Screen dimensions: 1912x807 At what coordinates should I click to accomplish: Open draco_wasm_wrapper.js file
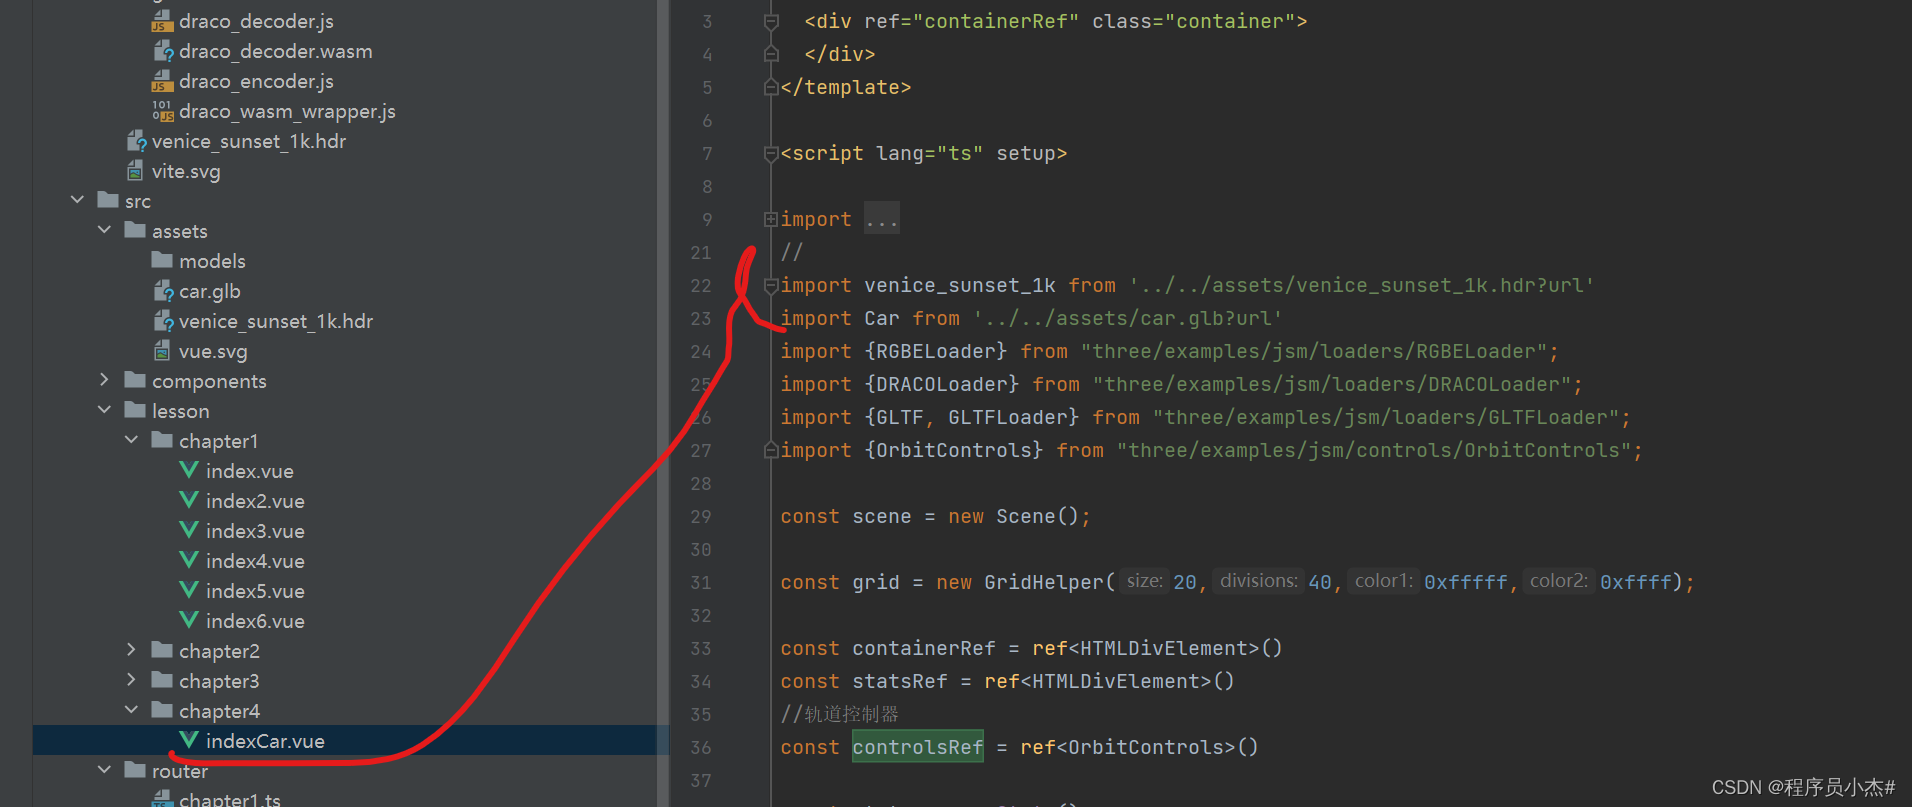[x=287, y=111]
